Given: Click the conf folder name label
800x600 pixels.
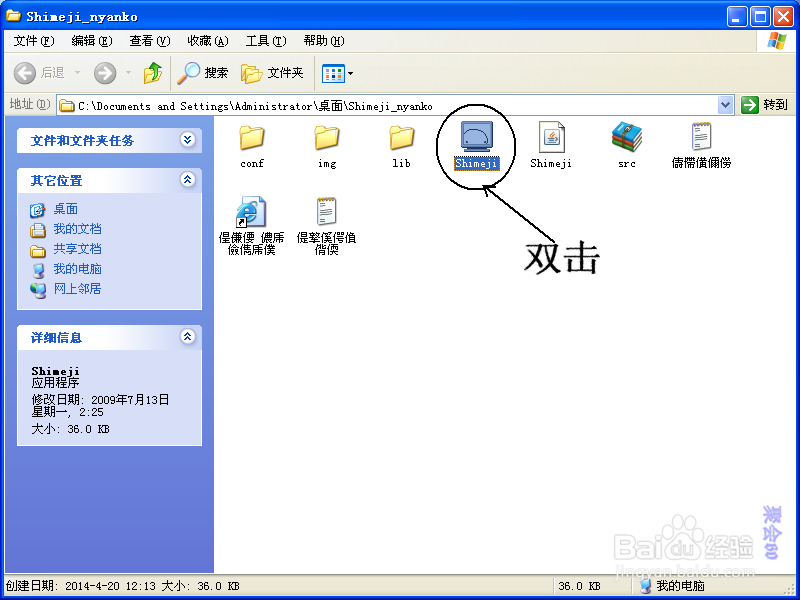Looking at the screenshot, I should (252, 163).
